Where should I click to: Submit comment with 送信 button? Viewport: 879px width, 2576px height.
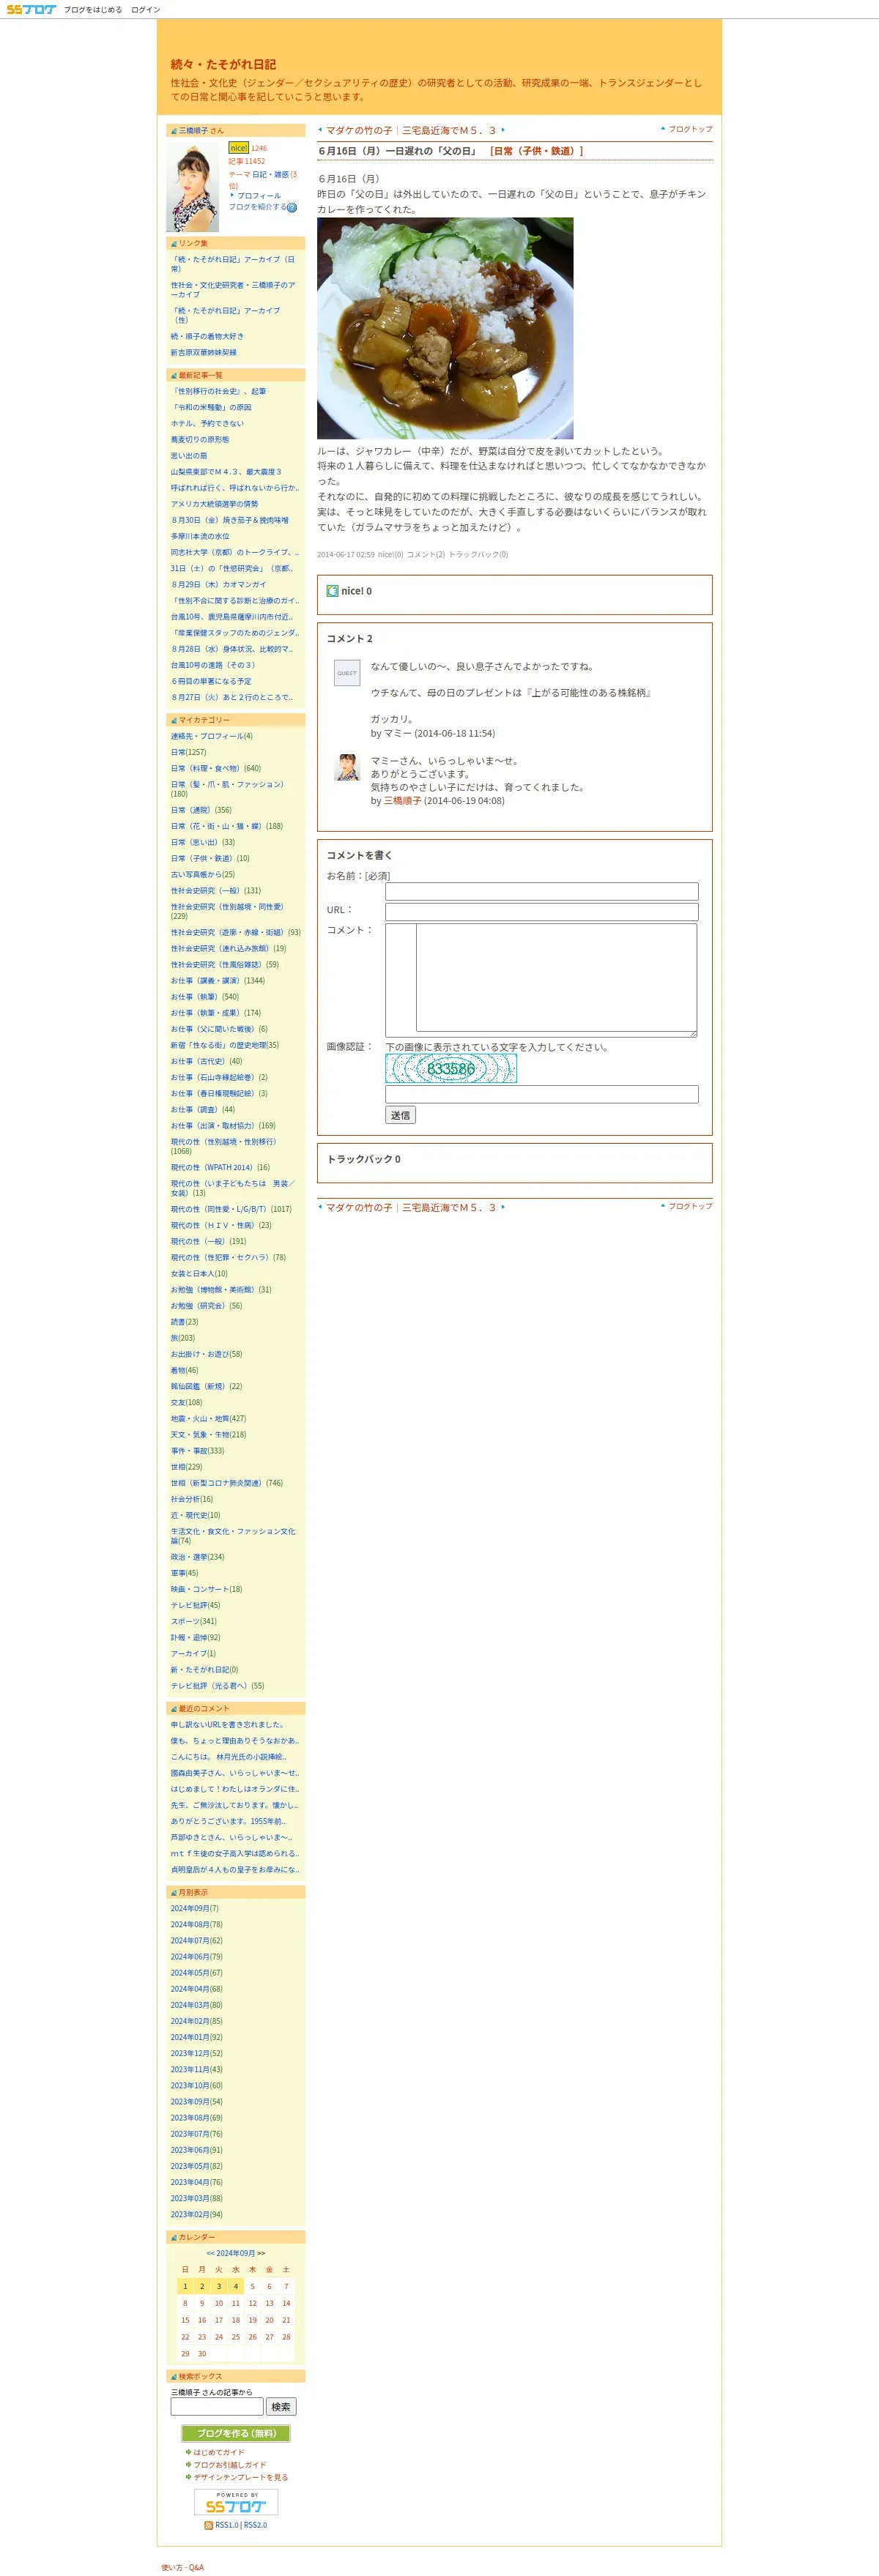pyautogui.click(x=400, y=1115)
